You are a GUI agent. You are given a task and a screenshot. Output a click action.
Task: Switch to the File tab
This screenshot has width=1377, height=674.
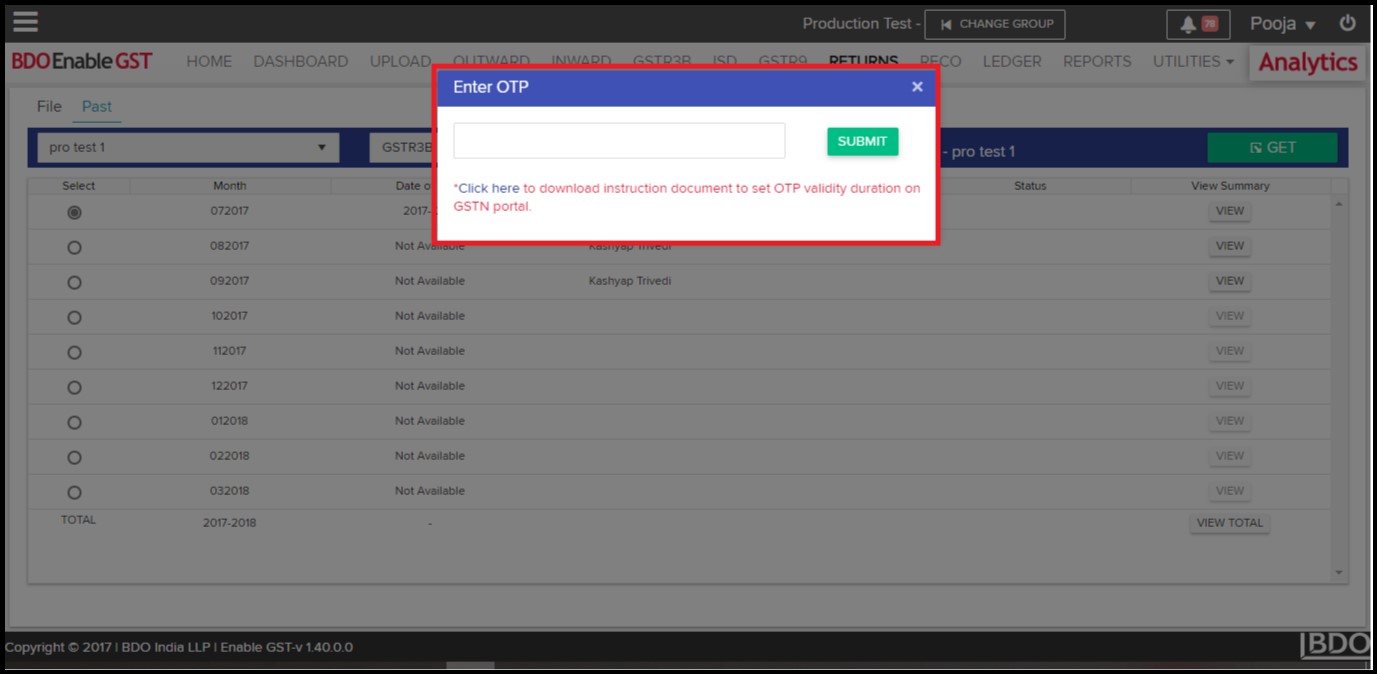coord(49,106)
